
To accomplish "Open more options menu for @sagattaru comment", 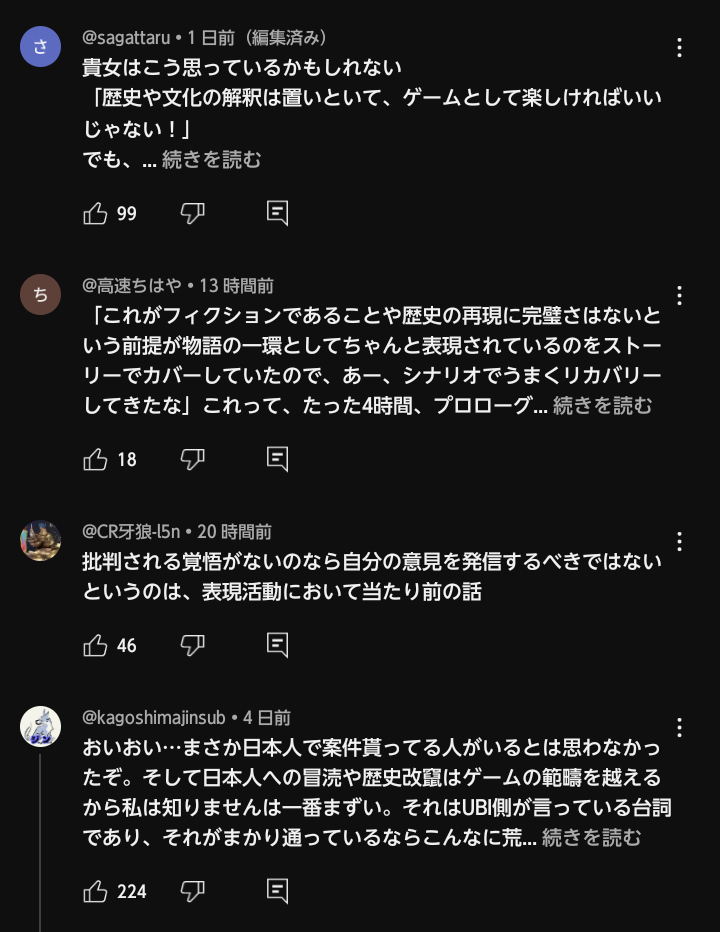I will pyautogui.click(x=679, y=48).
